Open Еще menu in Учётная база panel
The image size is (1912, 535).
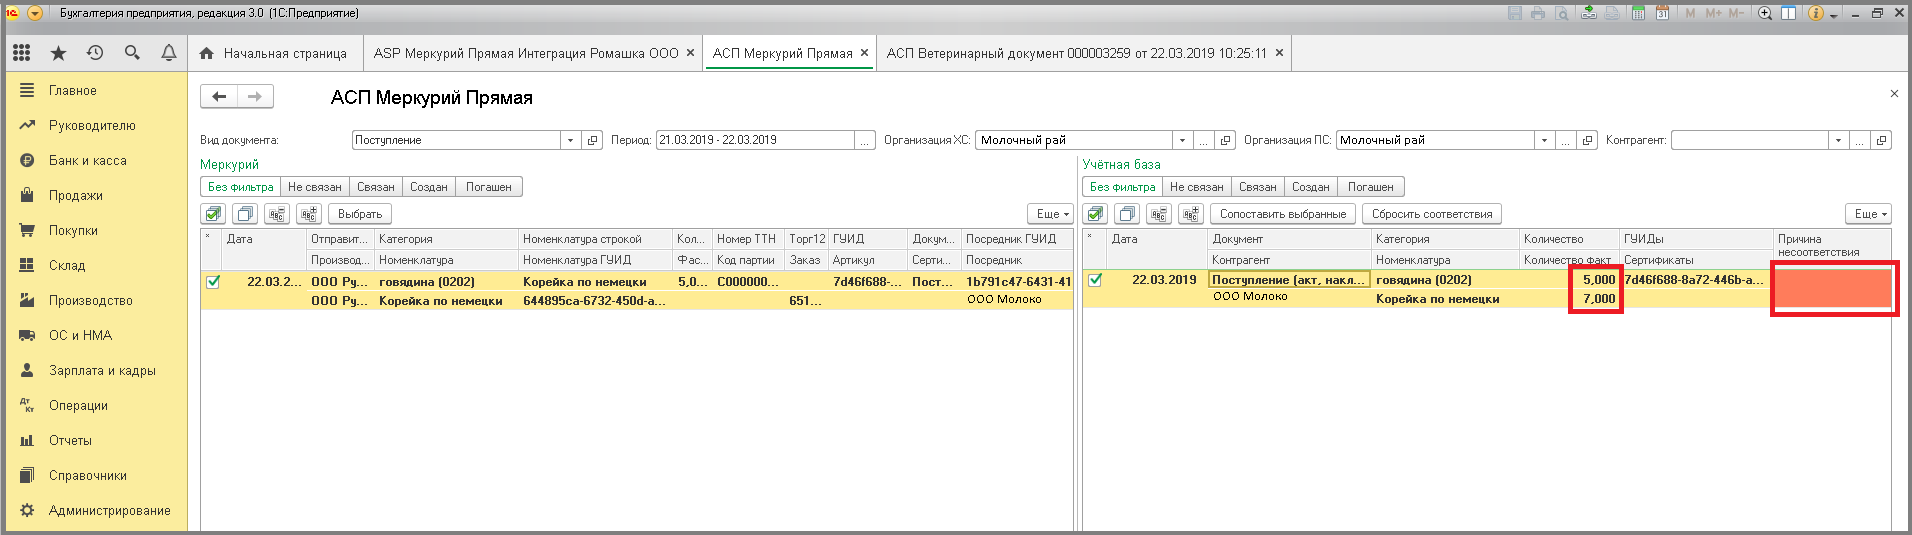point(1869,214)
